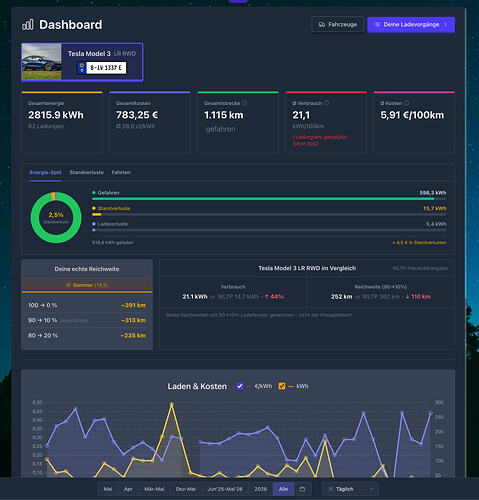Select the Mär-Mai time range
Viewport: 479px width, 500px height.
pyautogui.click(x=154, y=489)
